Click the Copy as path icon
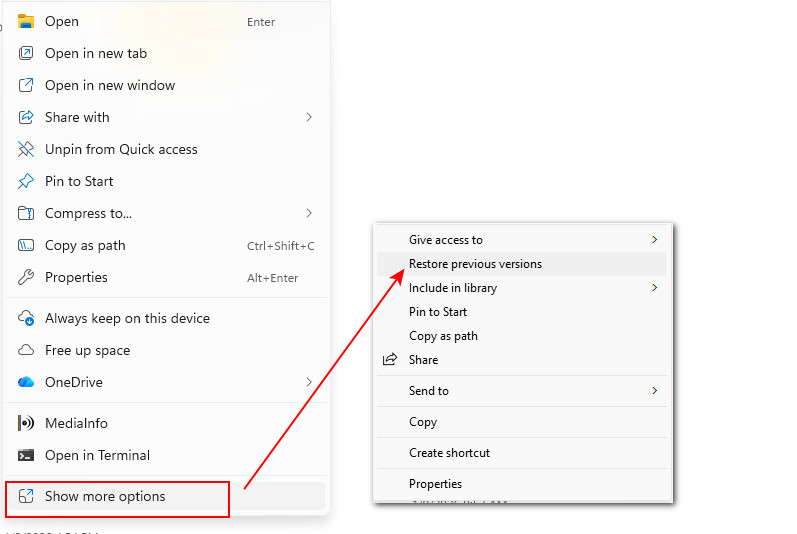 coord(26,245)
